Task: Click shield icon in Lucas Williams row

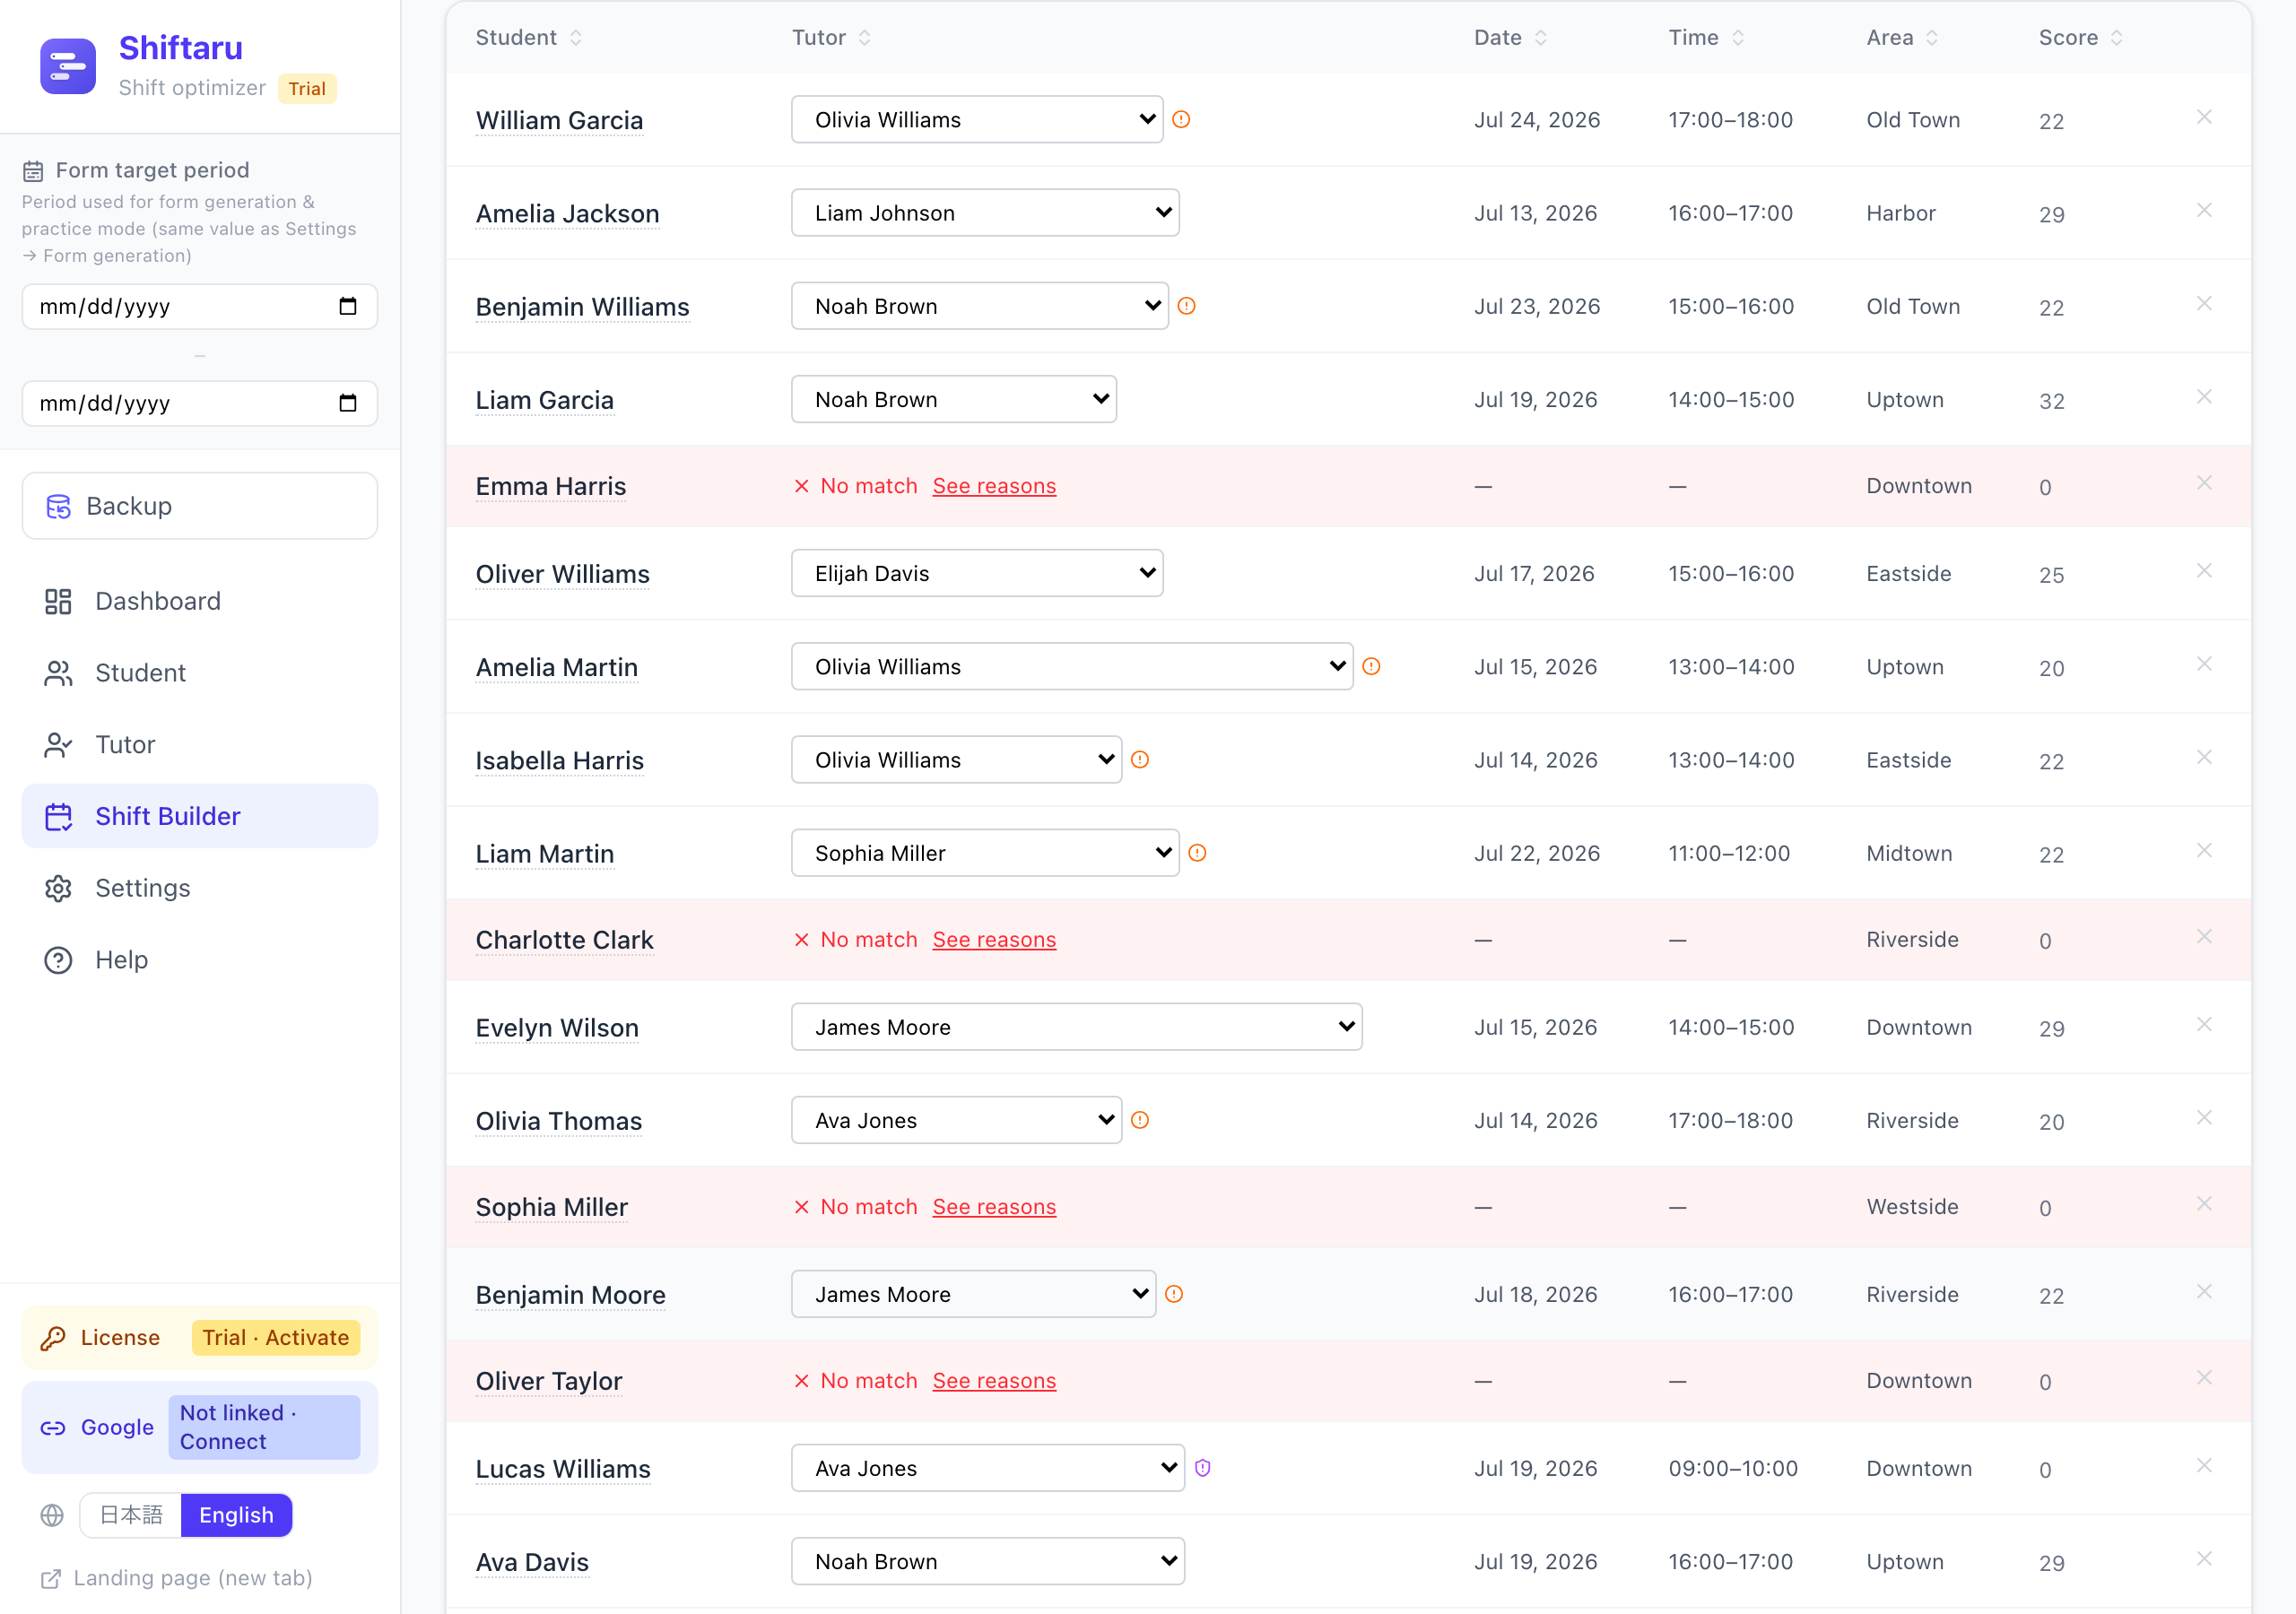Action: (x=1203, y=1468)
